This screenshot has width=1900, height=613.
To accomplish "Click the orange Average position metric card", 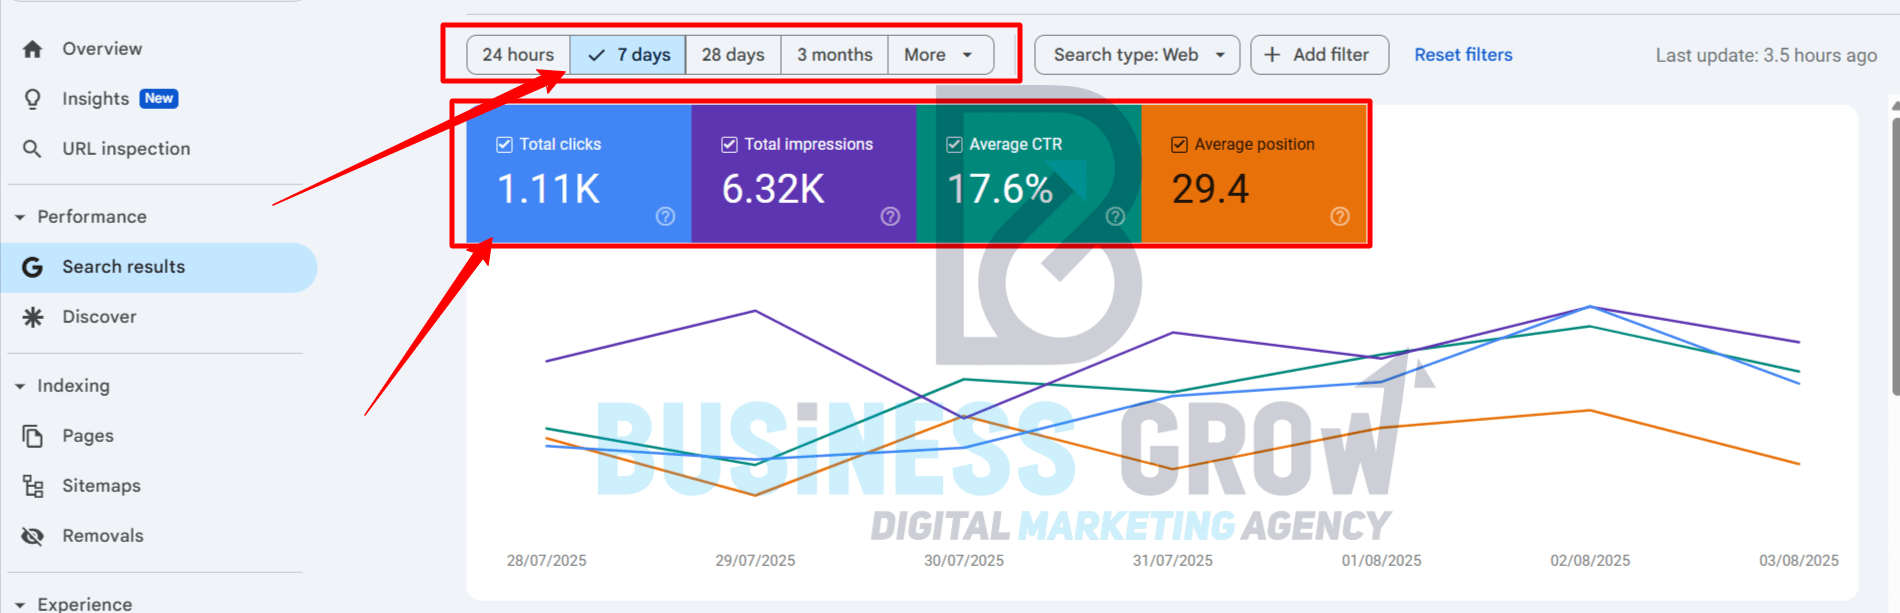I will coord(1254,174).
